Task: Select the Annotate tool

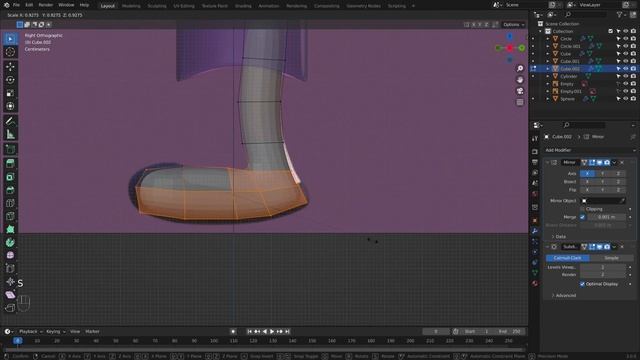Action: pos(10,121)
